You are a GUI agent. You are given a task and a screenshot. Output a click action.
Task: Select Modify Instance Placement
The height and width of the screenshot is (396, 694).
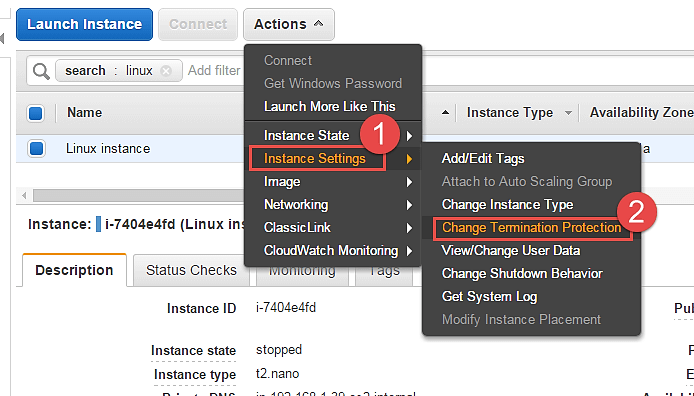(521, 319)
